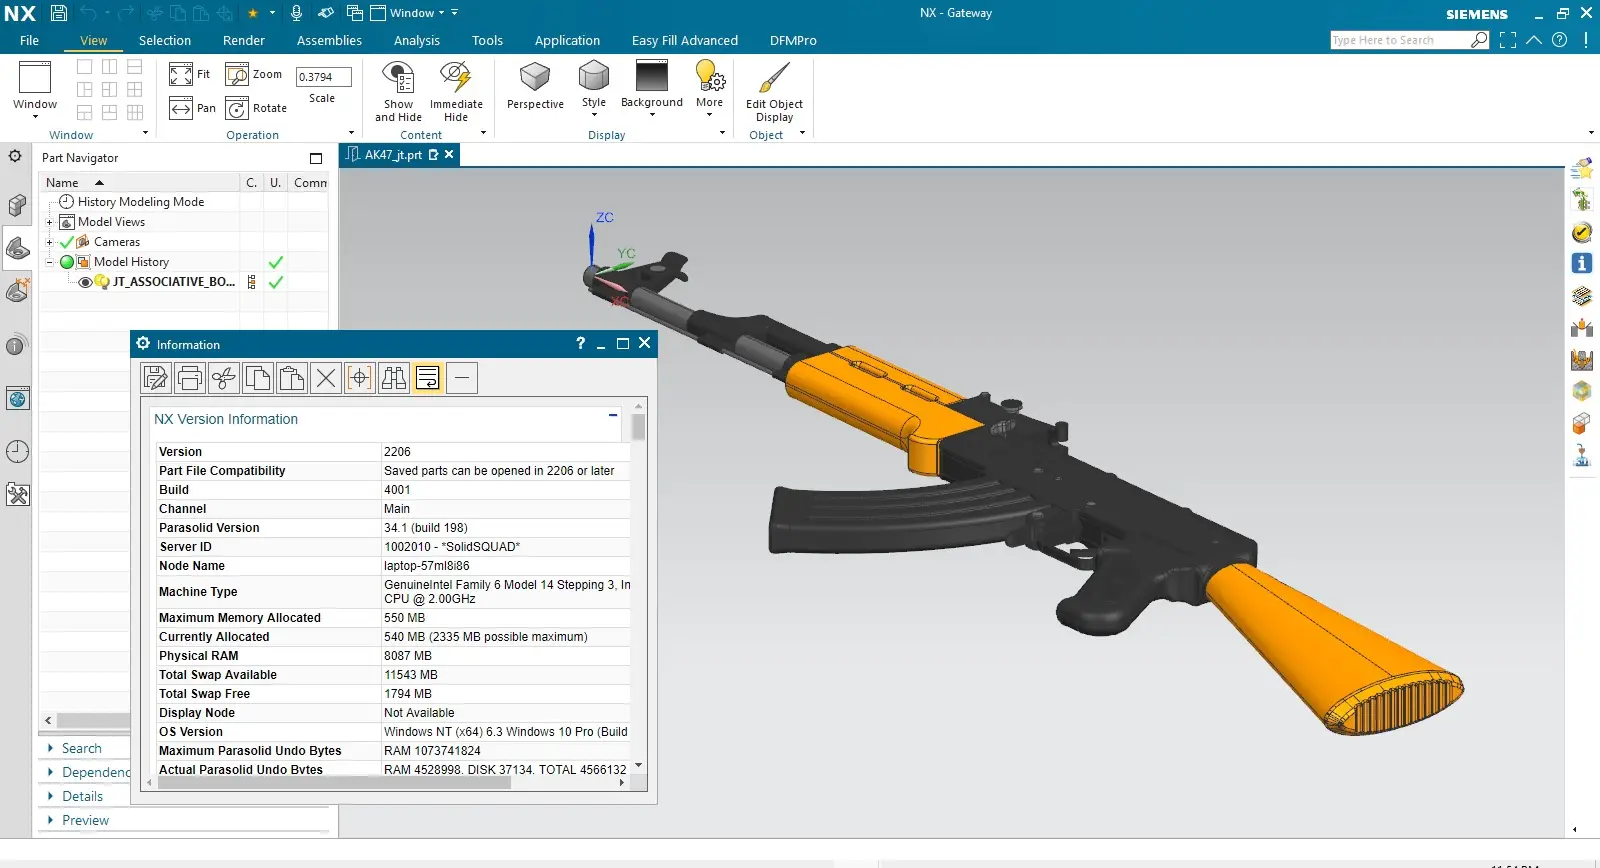1600x868 pixels.
Task: Open the Constraint Navigator sidebar tab
Action: pyautogui.click(x=17, y=291)
